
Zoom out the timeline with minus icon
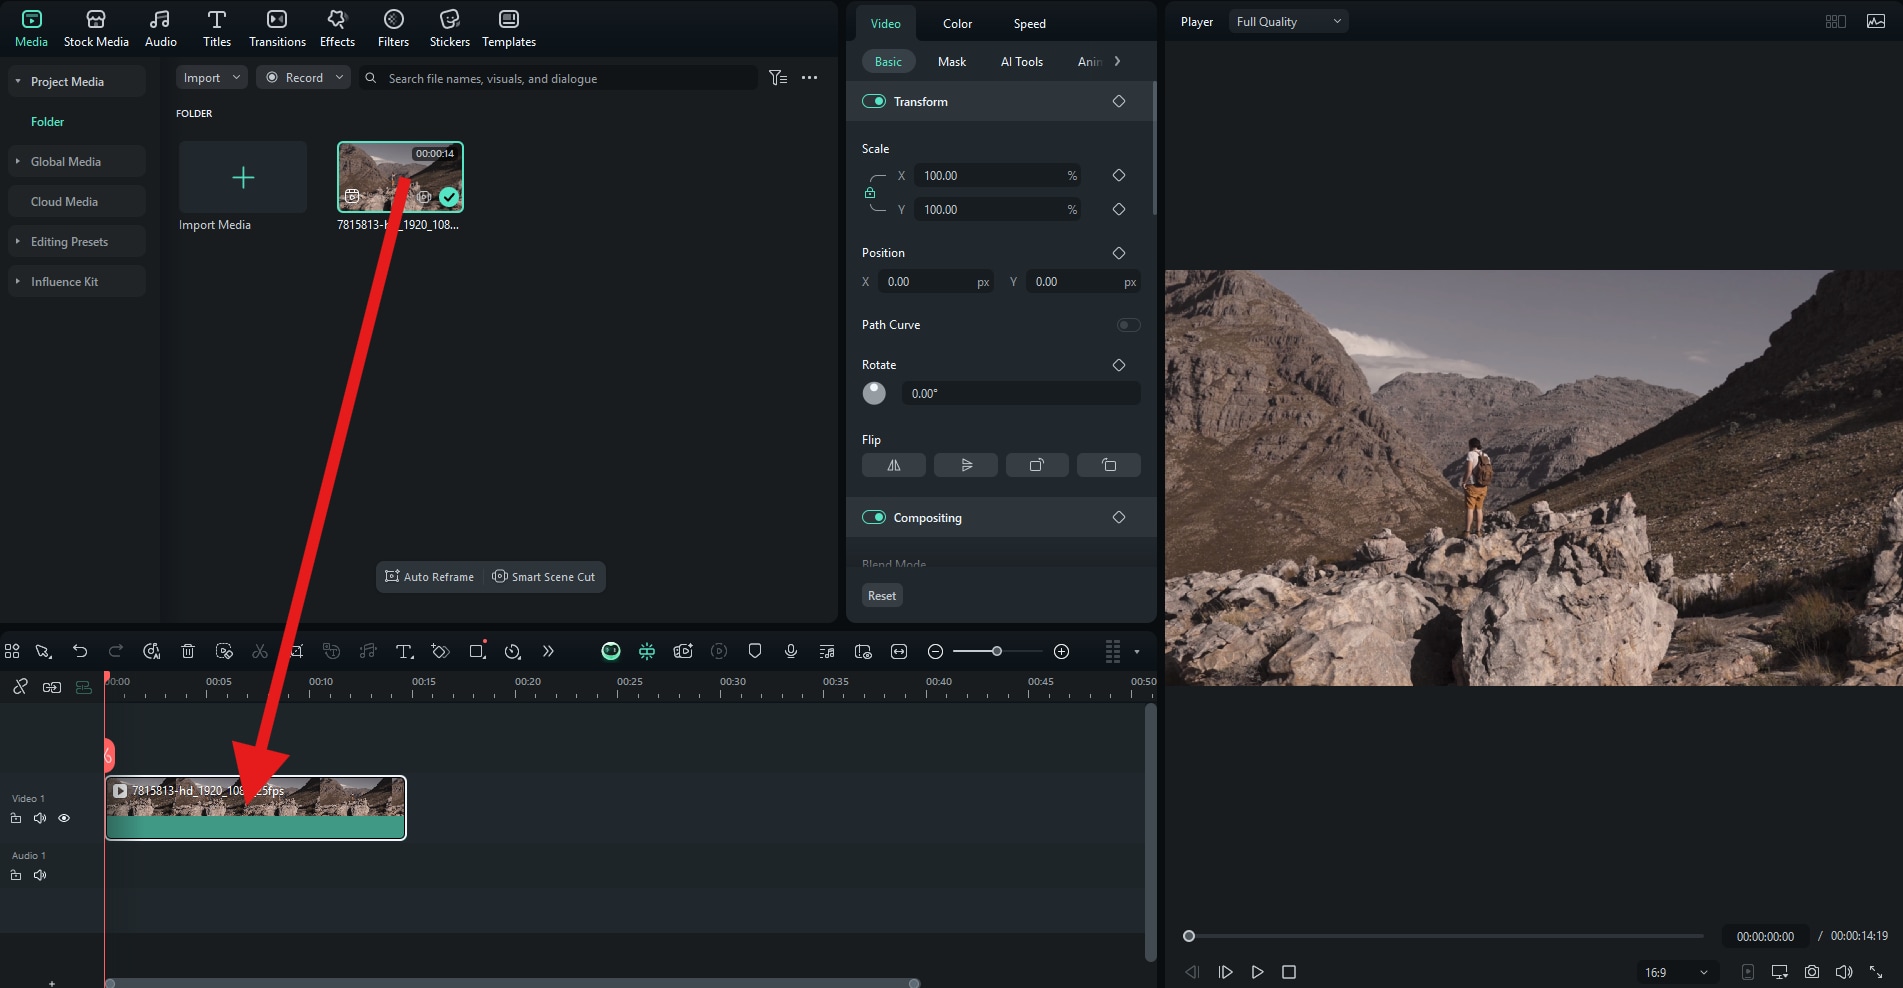coord(935,651)
